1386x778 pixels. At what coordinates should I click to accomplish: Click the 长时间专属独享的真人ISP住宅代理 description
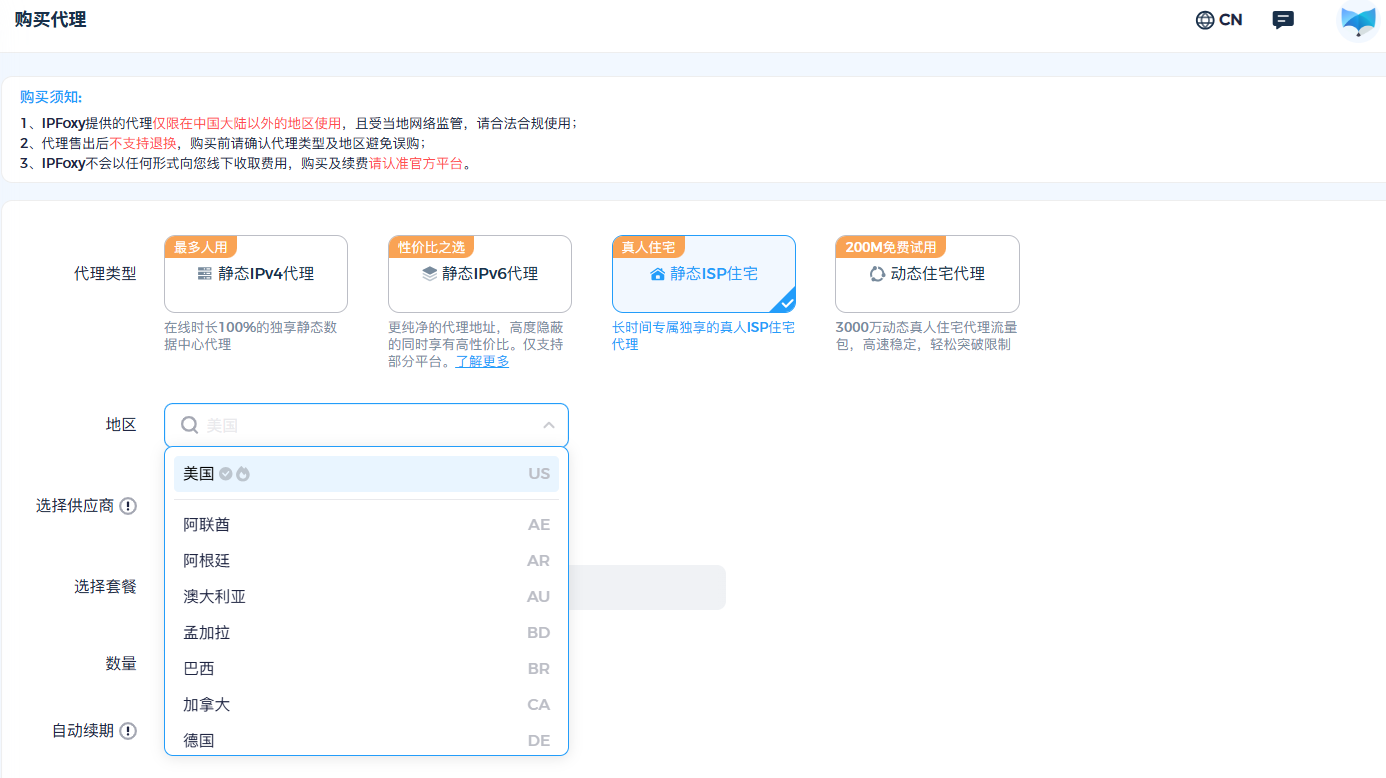click(703, 336)
